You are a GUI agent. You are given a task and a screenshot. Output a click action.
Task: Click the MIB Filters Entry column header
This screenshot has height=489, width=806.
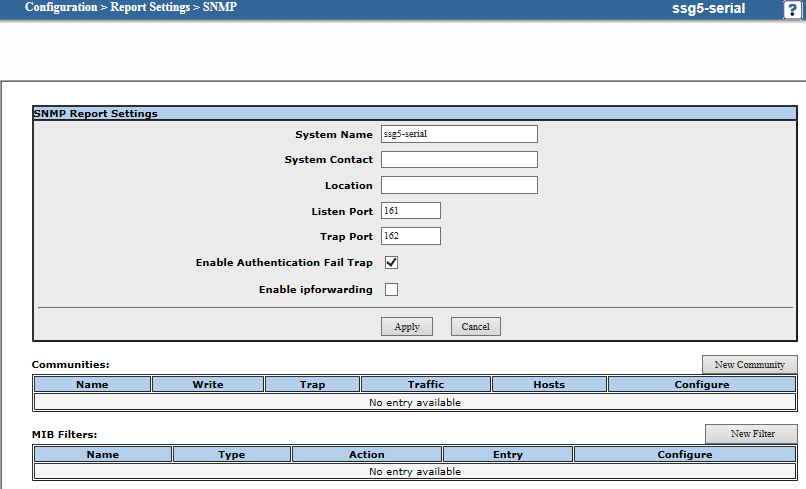tap(508, 454)
